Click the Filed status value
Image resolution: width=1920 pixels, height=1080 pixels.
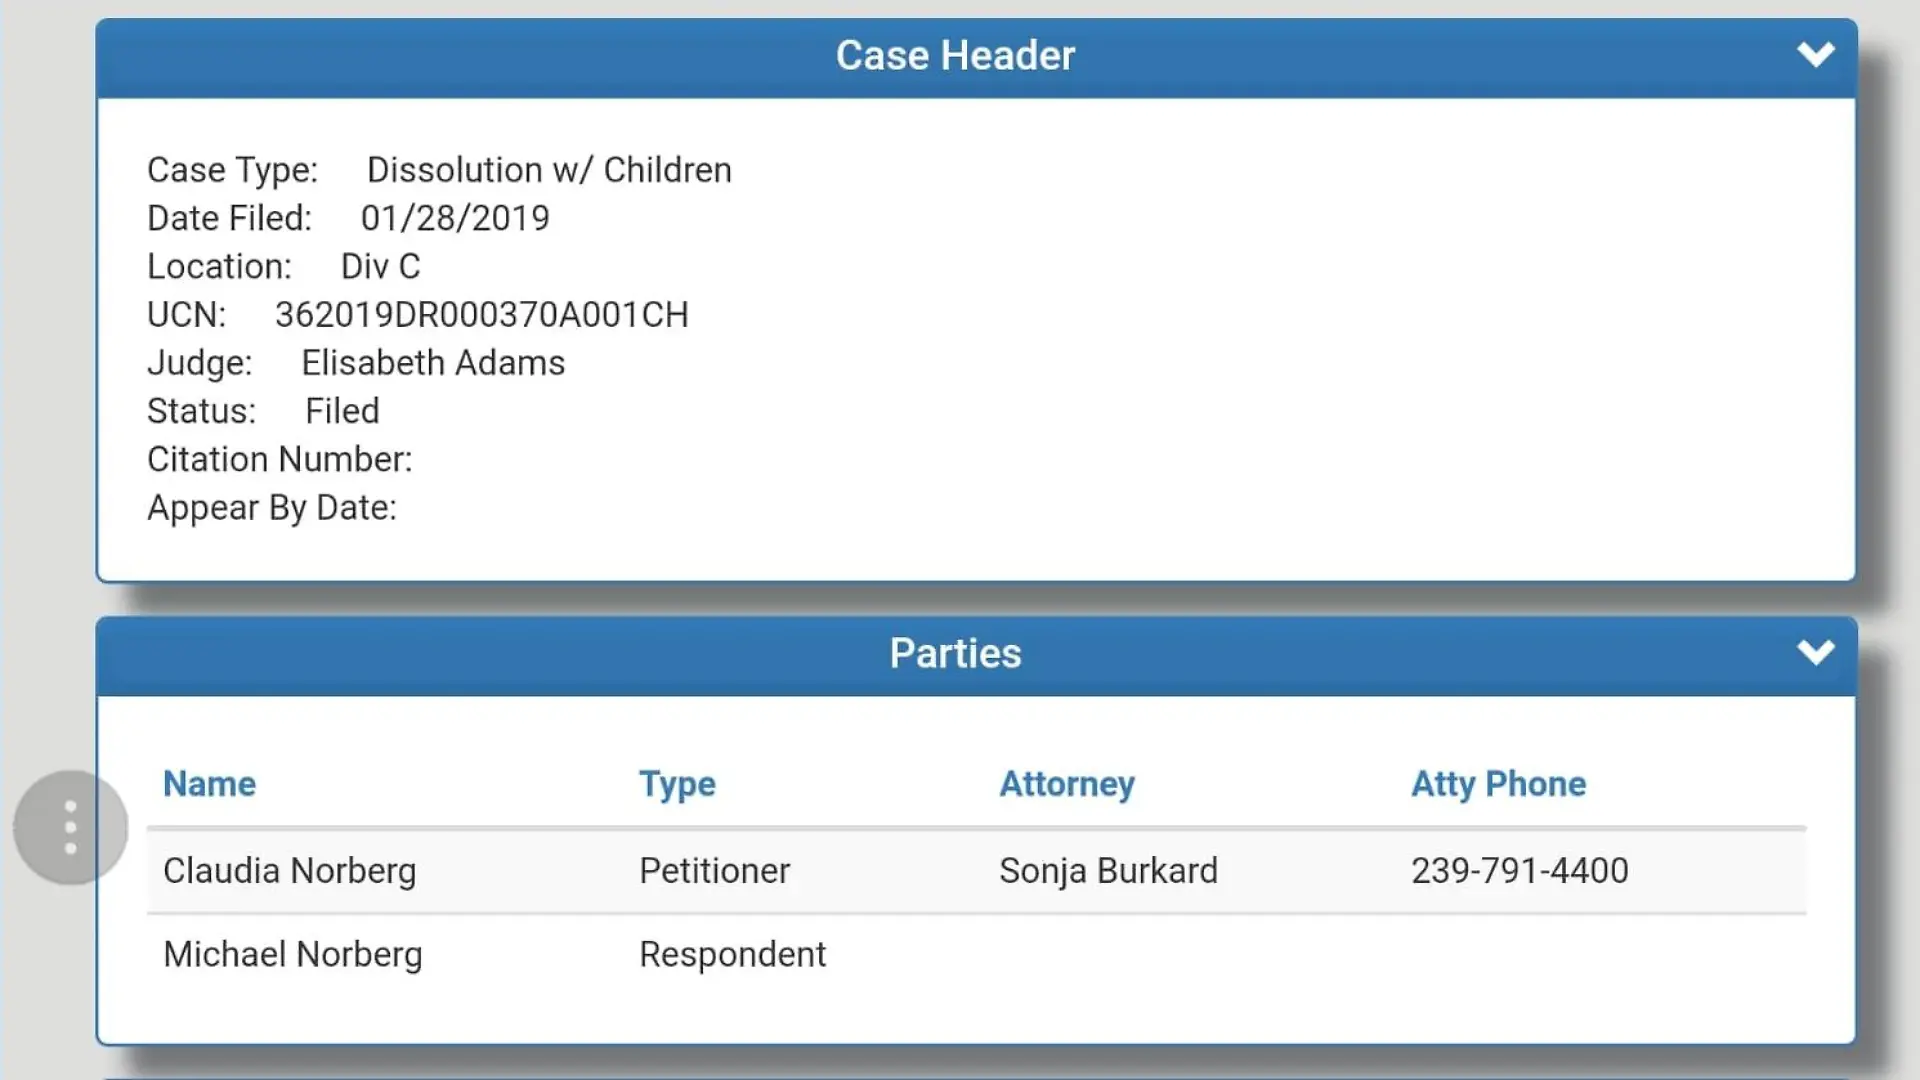[x=342, y=411]
